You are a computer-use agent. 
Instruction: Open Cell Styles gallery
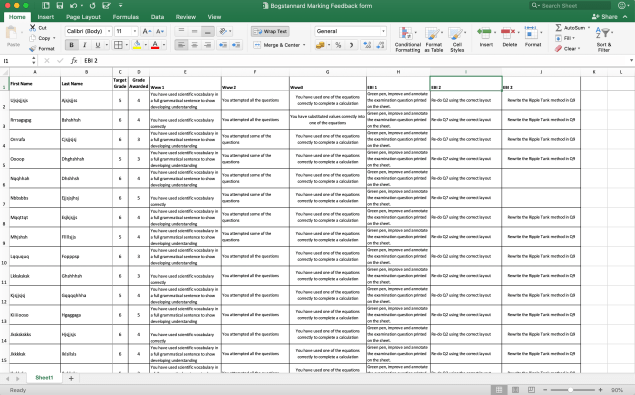point(457,39)
